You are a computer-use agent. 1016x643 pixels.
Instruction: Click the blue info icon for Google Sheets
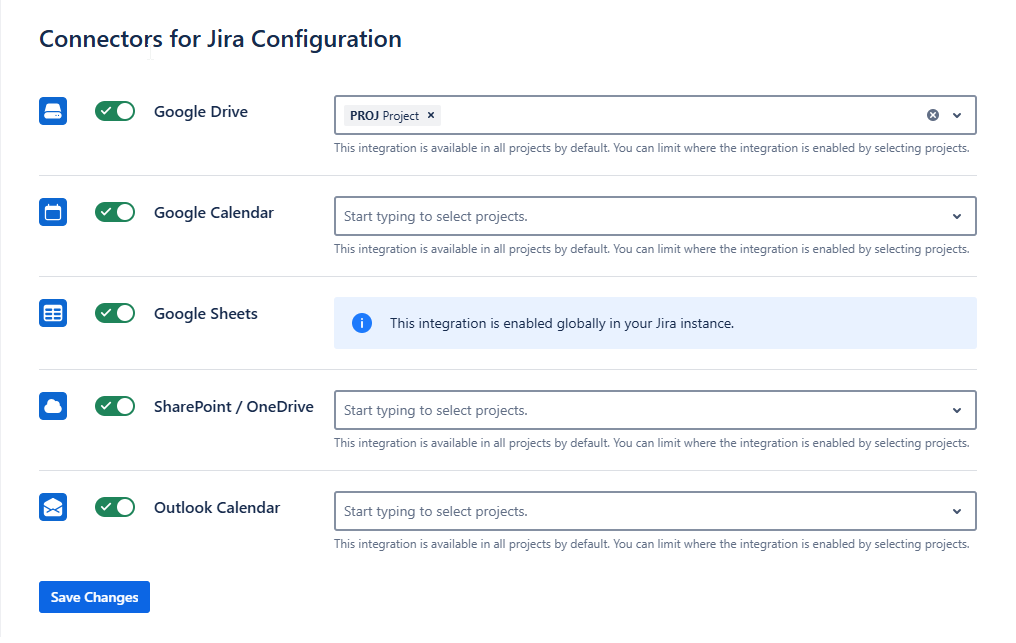click(x=362, y=323)
